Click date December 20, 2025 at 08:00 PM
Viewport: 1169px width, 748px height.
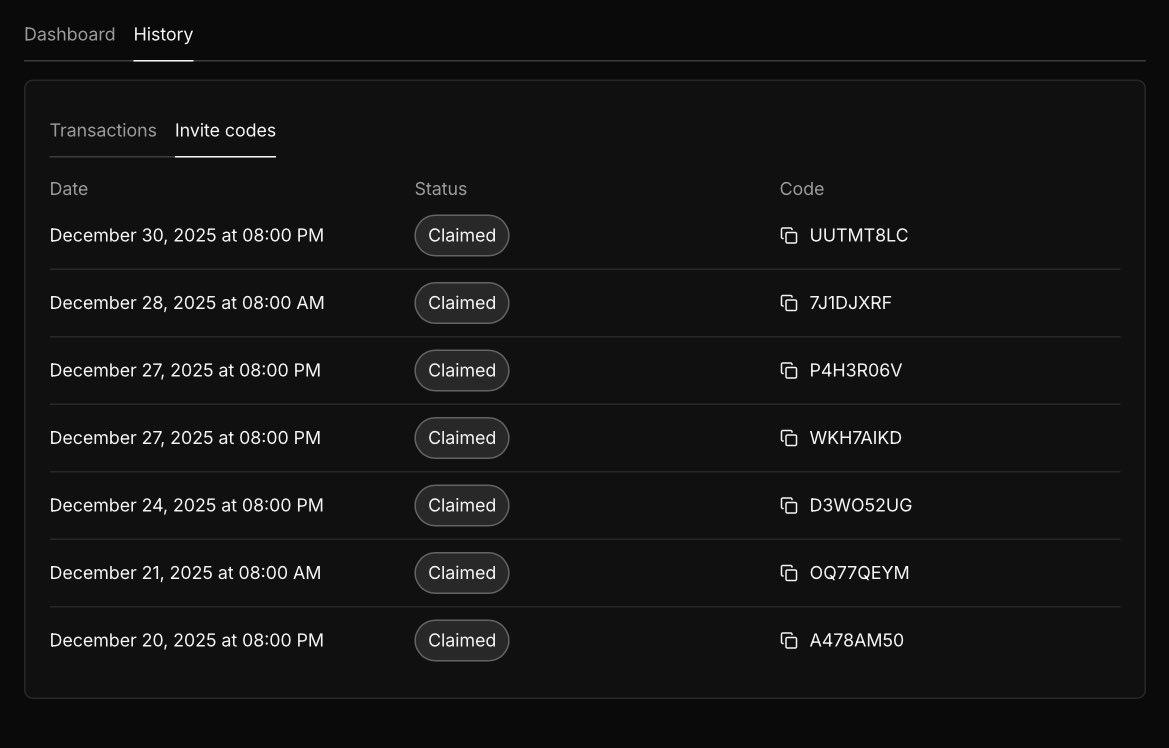point(186,641)
